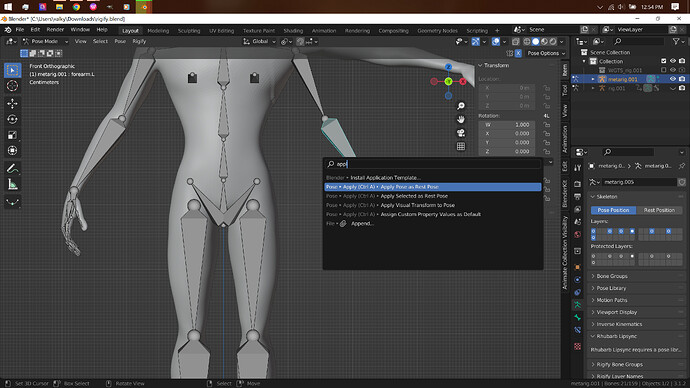
Task: Select the Scale tool
Action: 12,135
